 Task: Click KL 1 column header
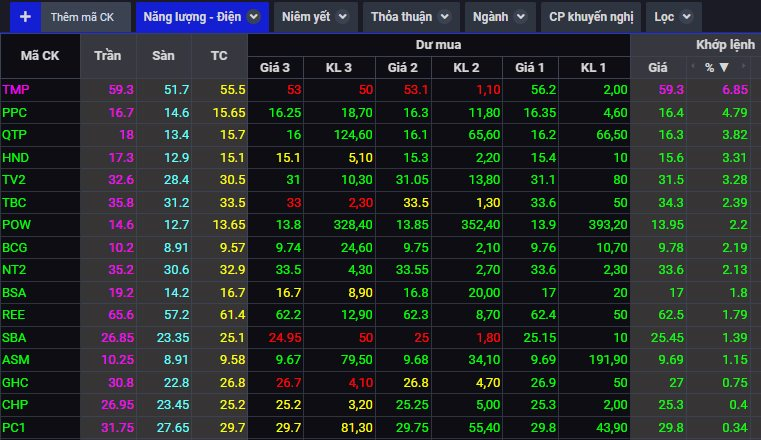594,67
